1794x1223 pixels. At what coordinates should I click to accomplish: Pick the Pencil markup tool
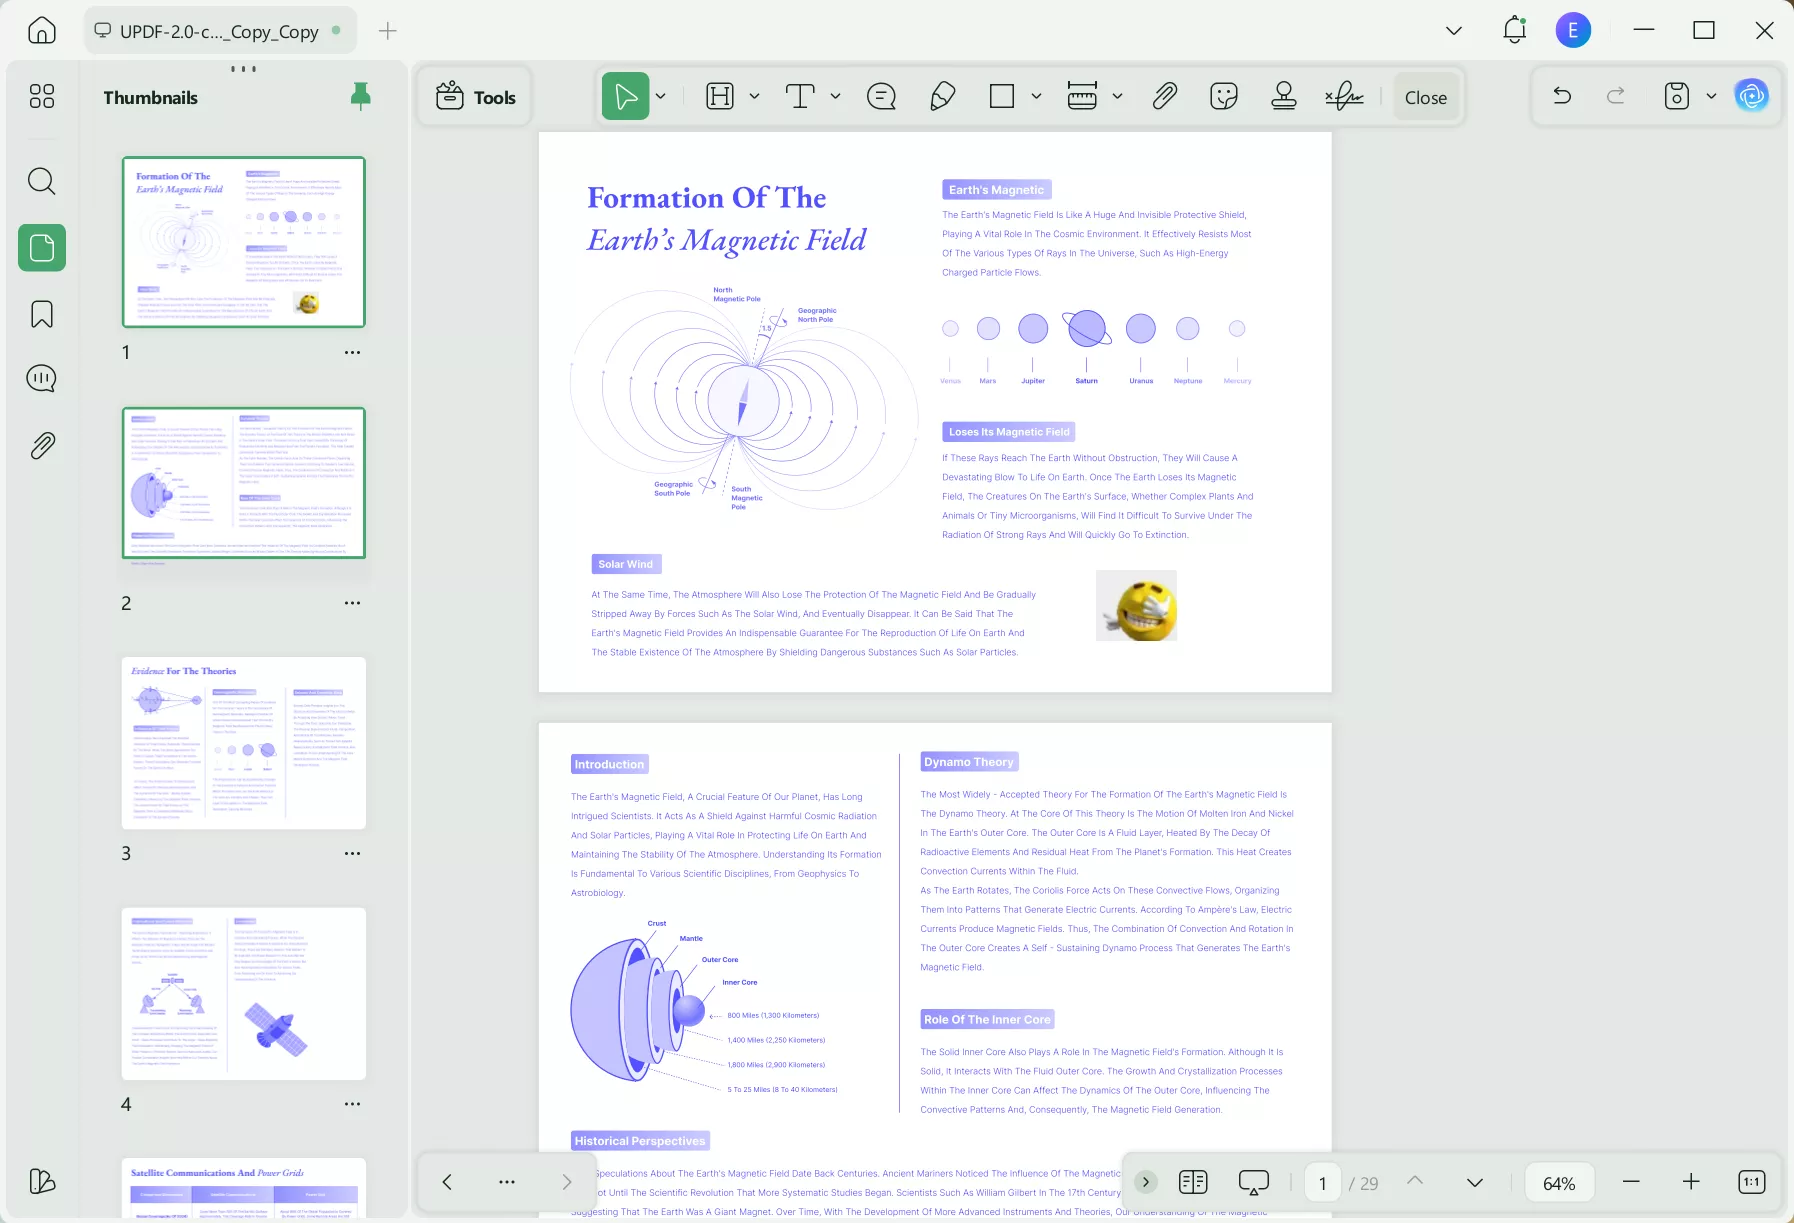click(941, 96)
